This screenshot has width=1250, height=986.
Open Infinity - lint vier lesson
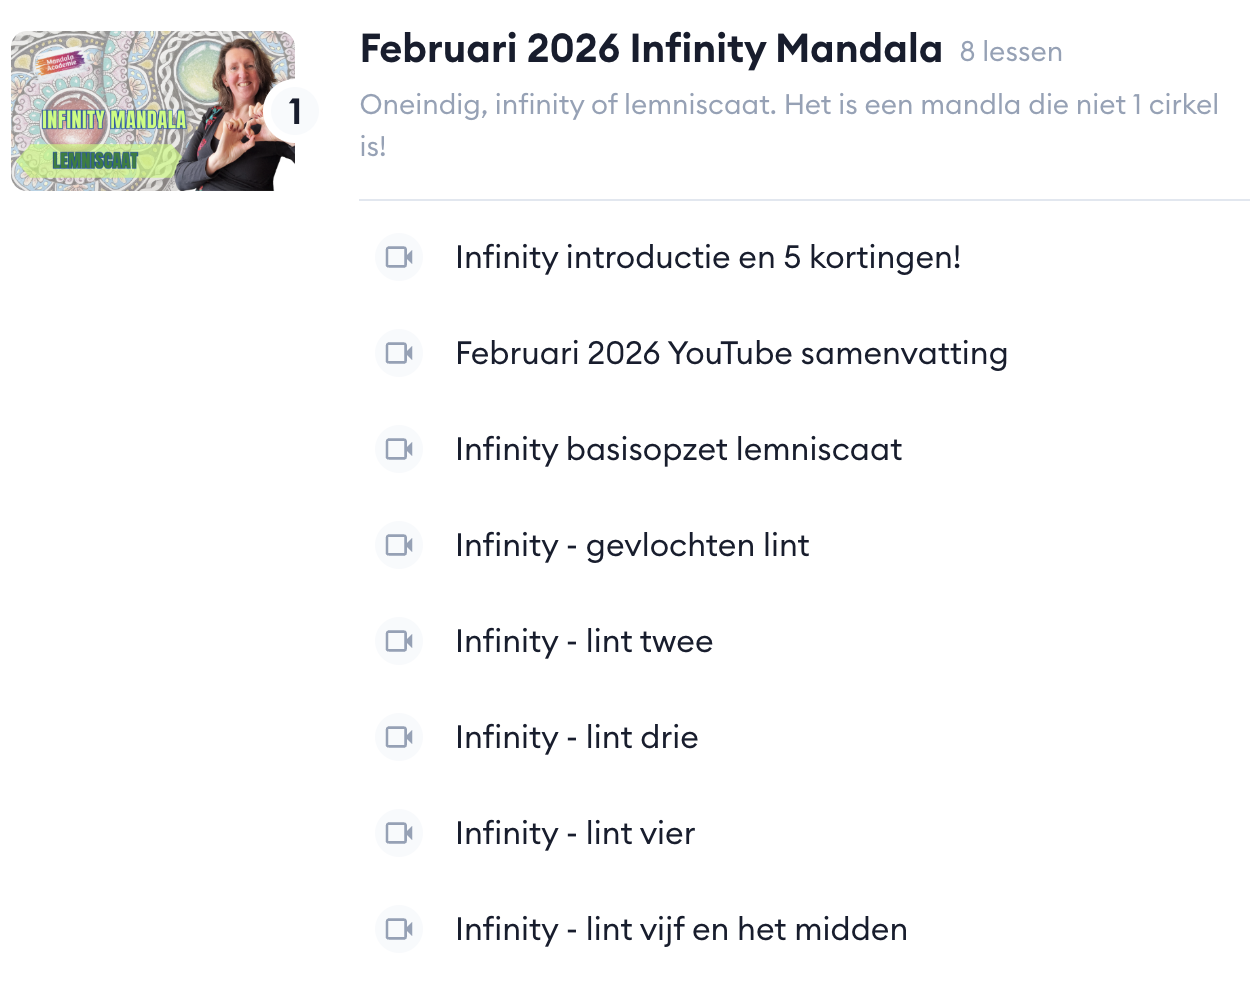pos(575,833)
